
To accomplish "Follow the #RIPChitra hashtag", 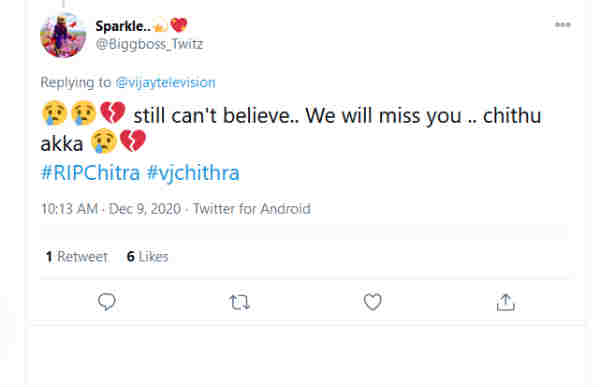I will (90, 173).
